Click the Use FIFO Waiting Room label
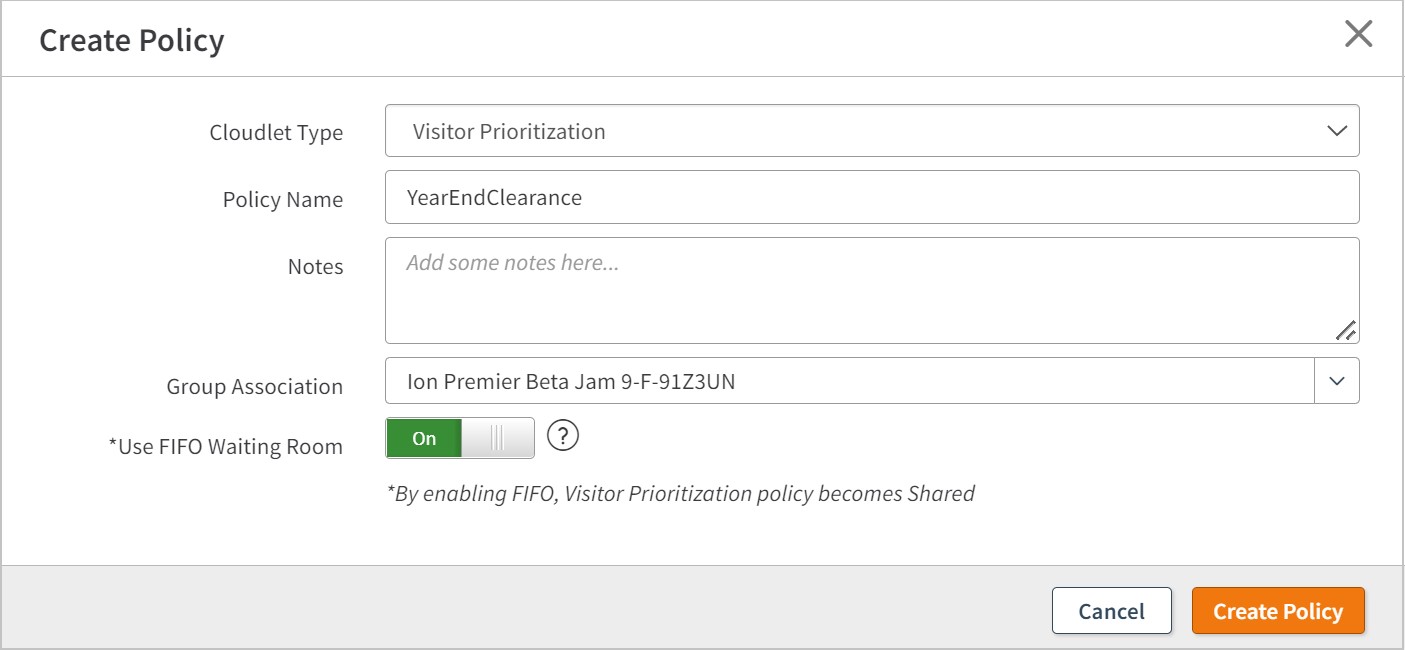 [x=225, y=447]
